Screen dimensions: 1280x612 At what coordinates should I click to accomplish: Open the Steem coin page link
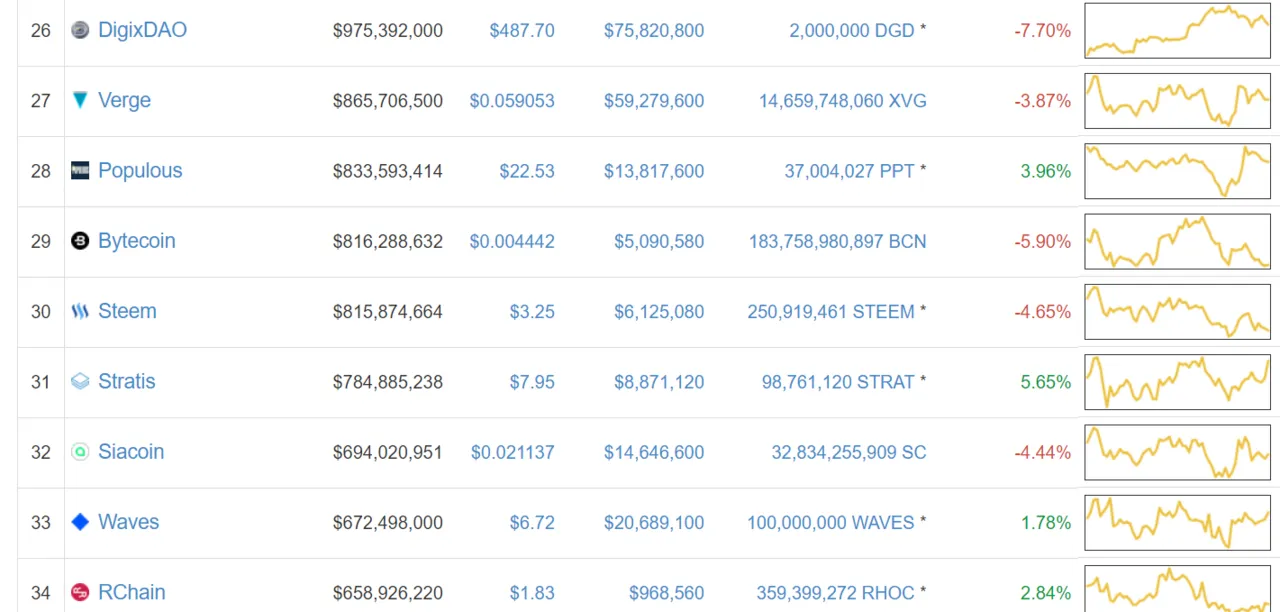(x=127, y=311)
